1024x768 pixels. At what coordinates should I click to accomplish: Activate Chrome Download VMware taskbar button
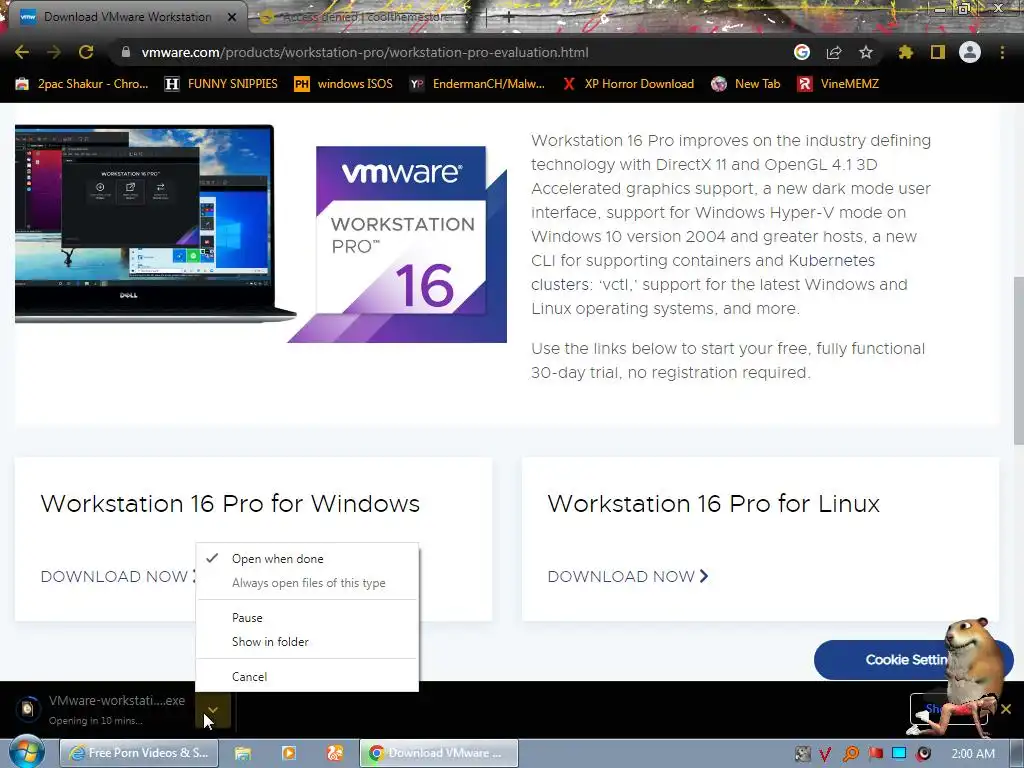point(439,753)
